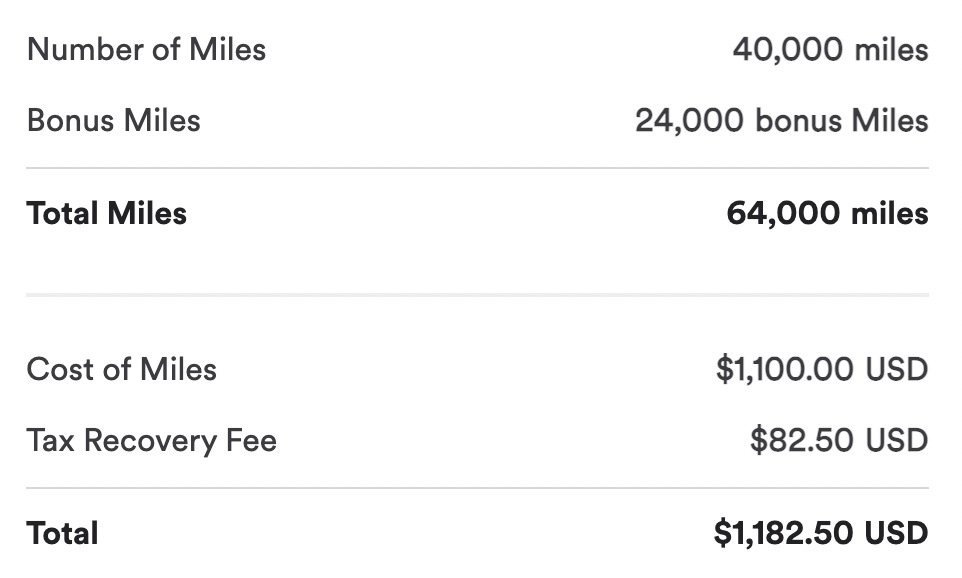This screenshot has width=962, height=578.
Task: Click the bold Total label
Action: (62, 533)
